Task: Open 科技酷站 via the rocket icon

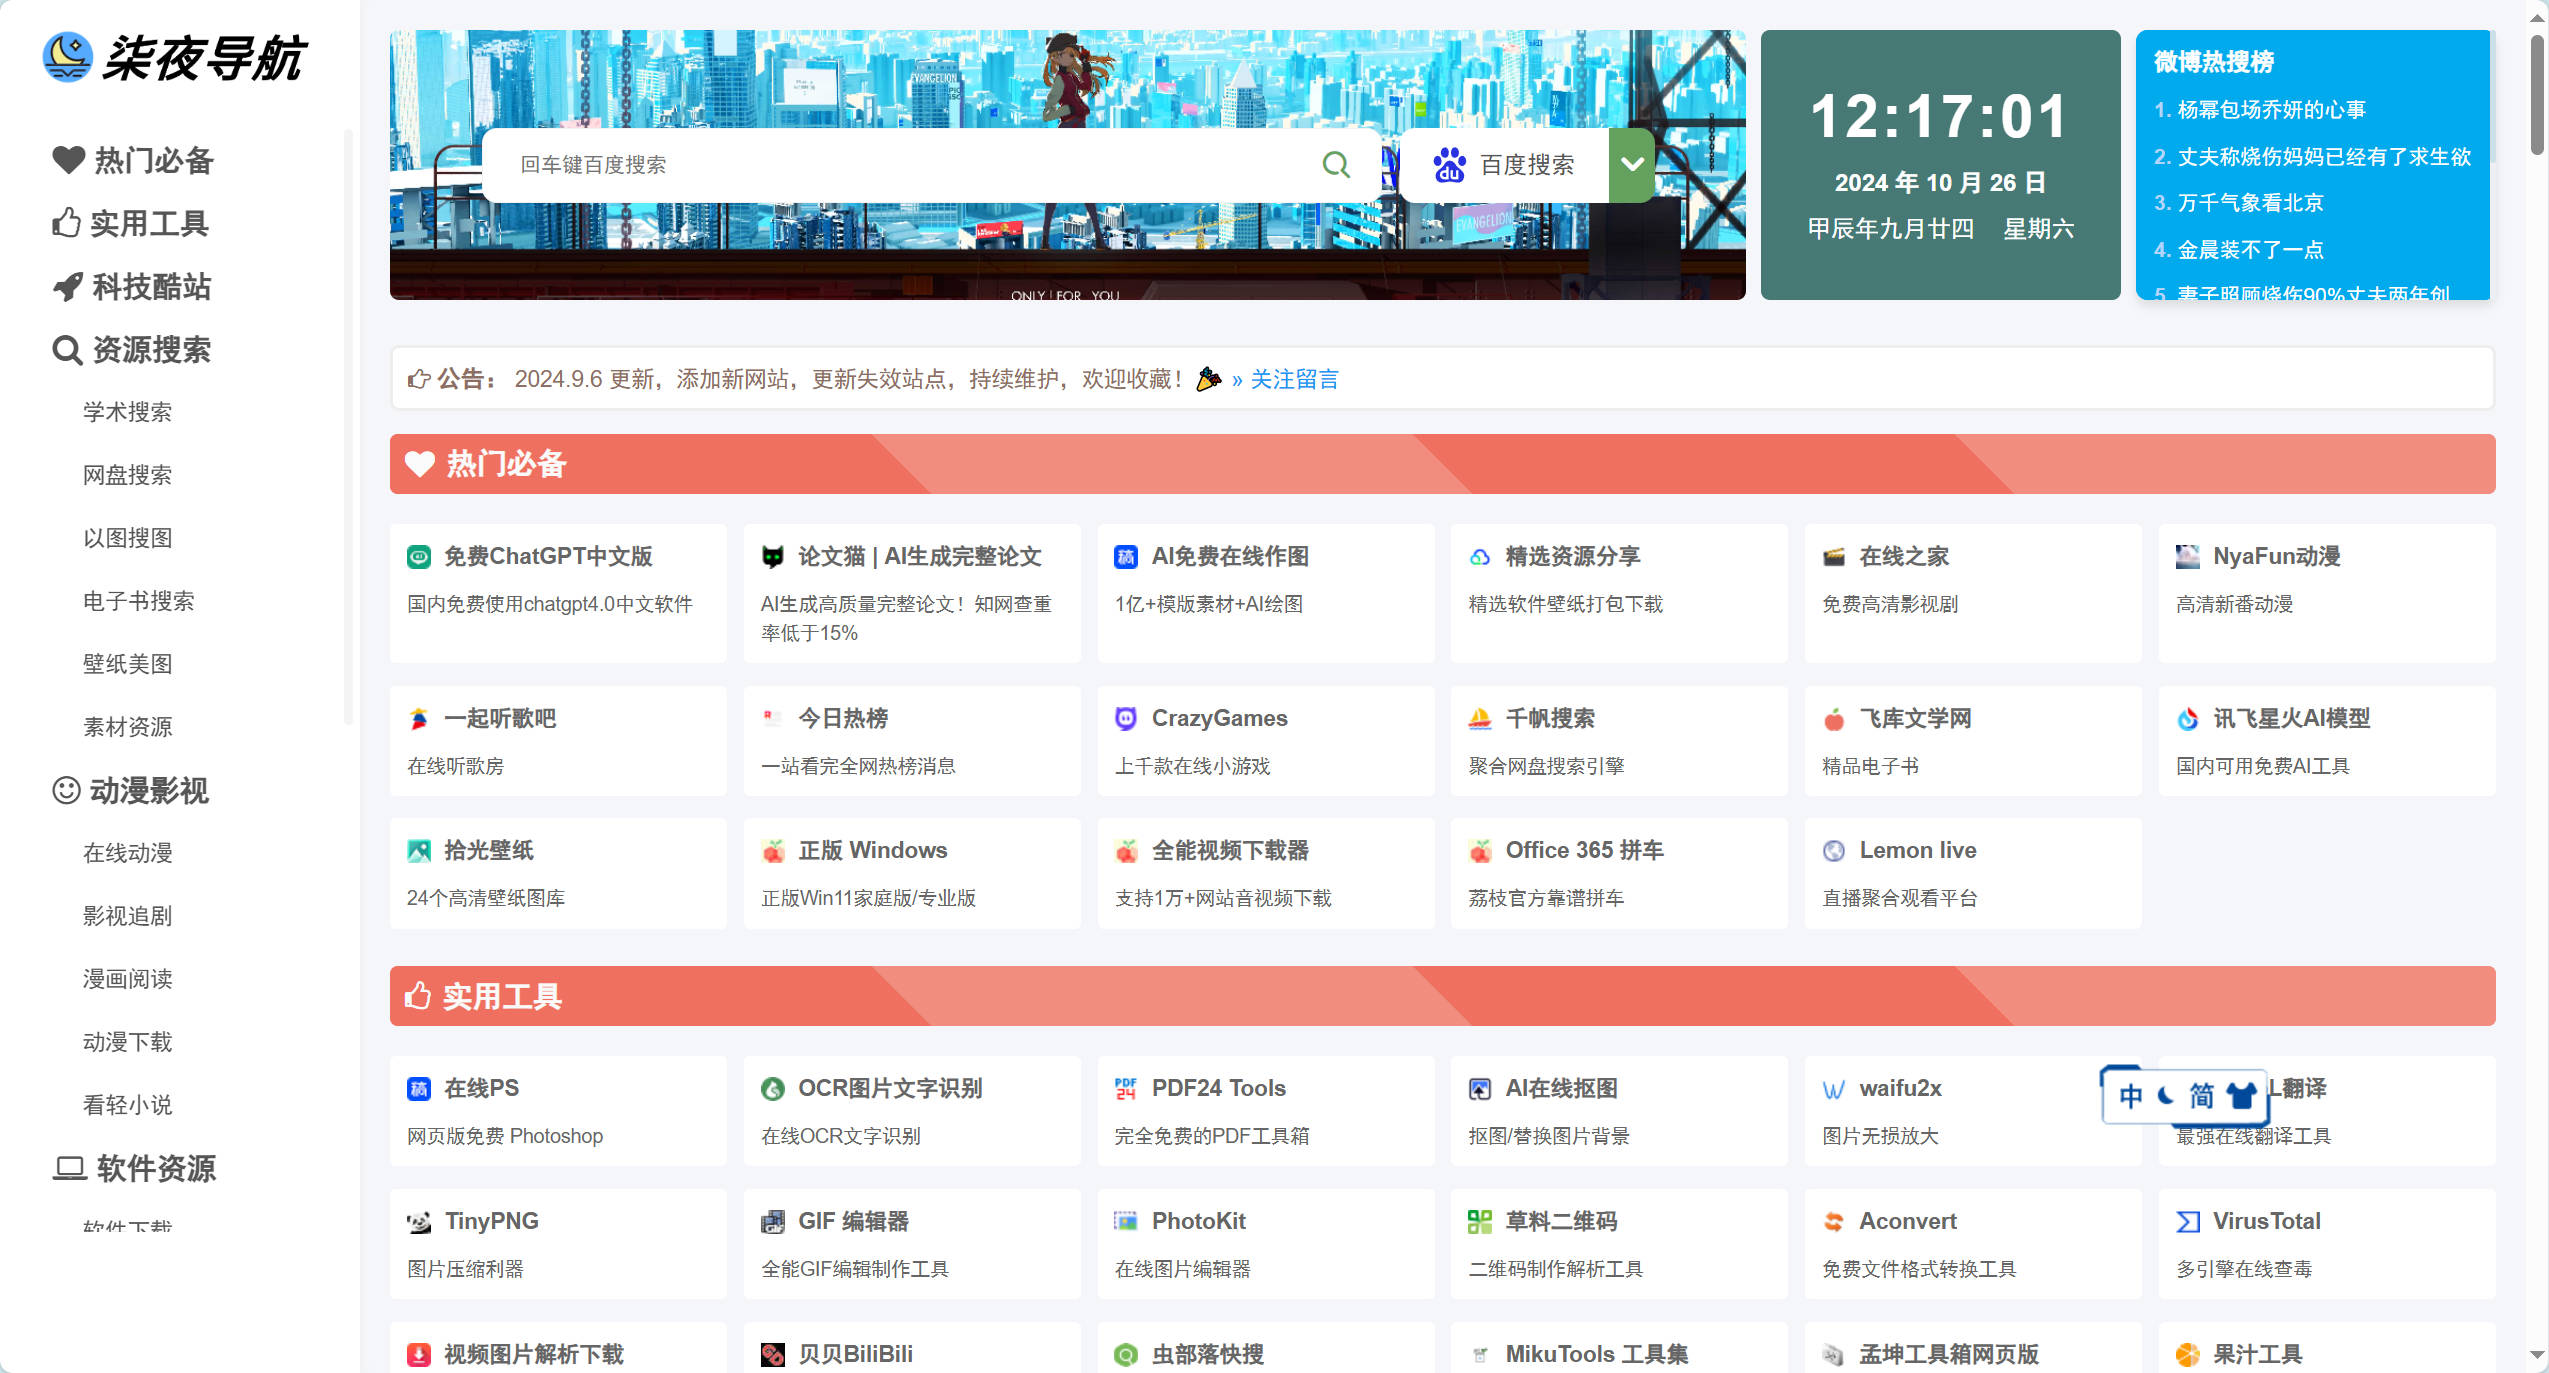Action: (66, 288)
